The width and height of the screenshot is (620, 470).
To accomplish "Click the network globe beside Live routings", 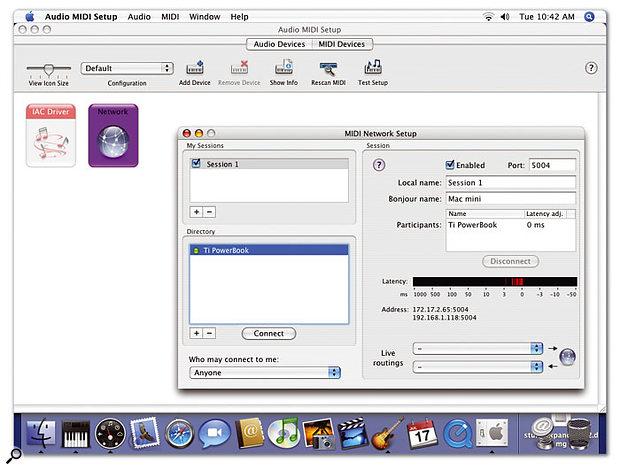I will (x=567, y=357).
